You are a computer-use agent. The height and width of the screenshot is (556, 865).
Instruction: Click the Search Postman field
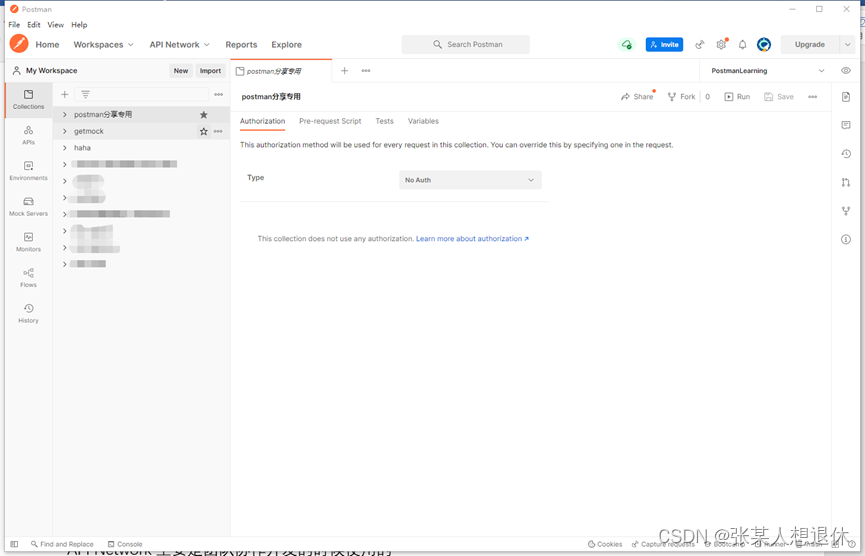click(x=466, y=45)
